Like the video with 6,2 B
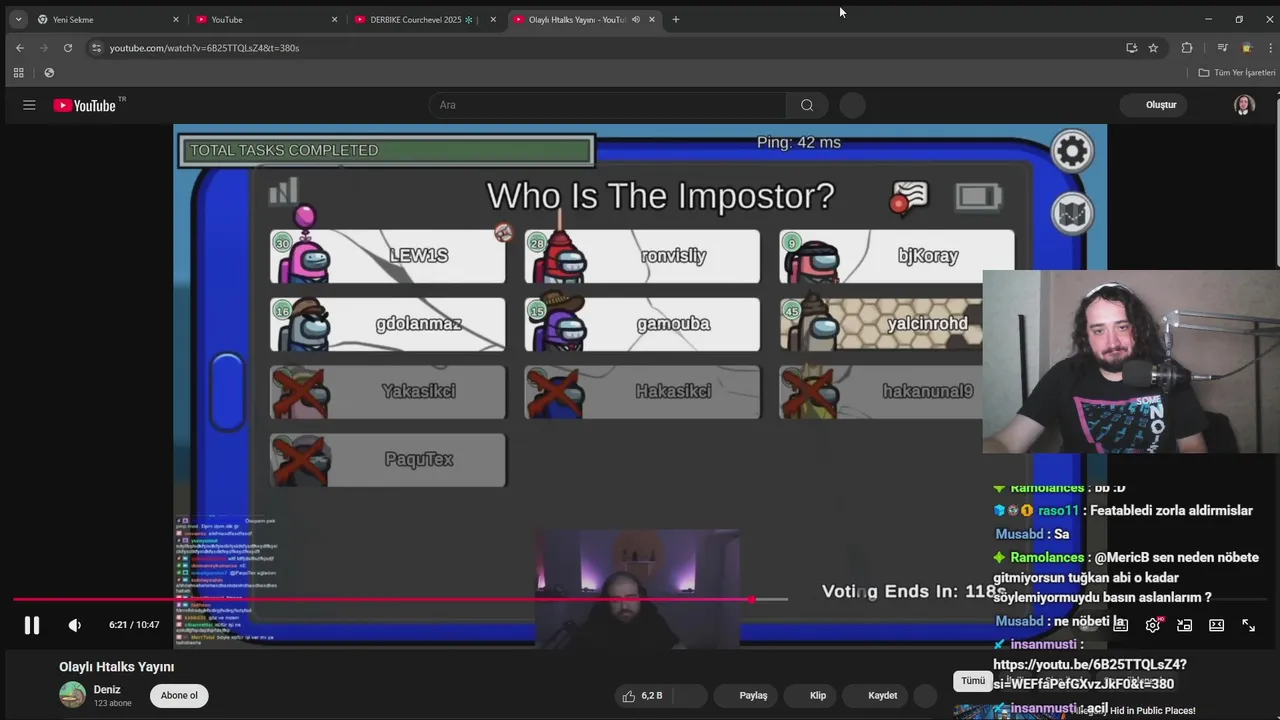 [x=642, y=696]
